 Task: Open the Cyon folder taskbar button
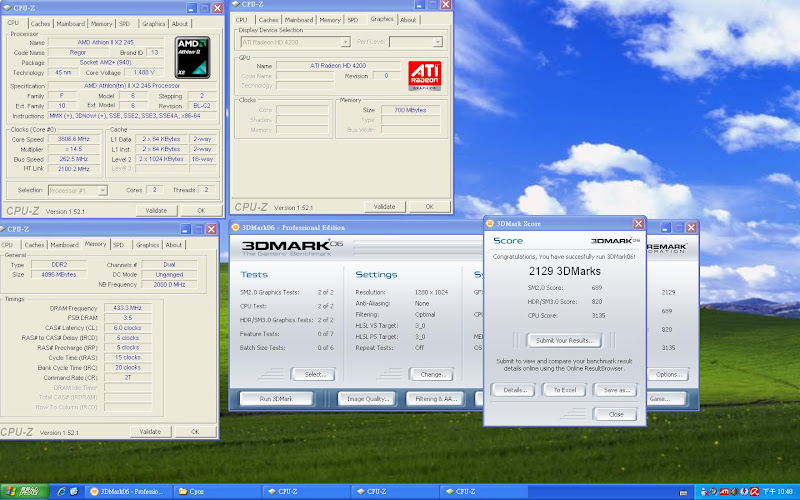[217, 492]
